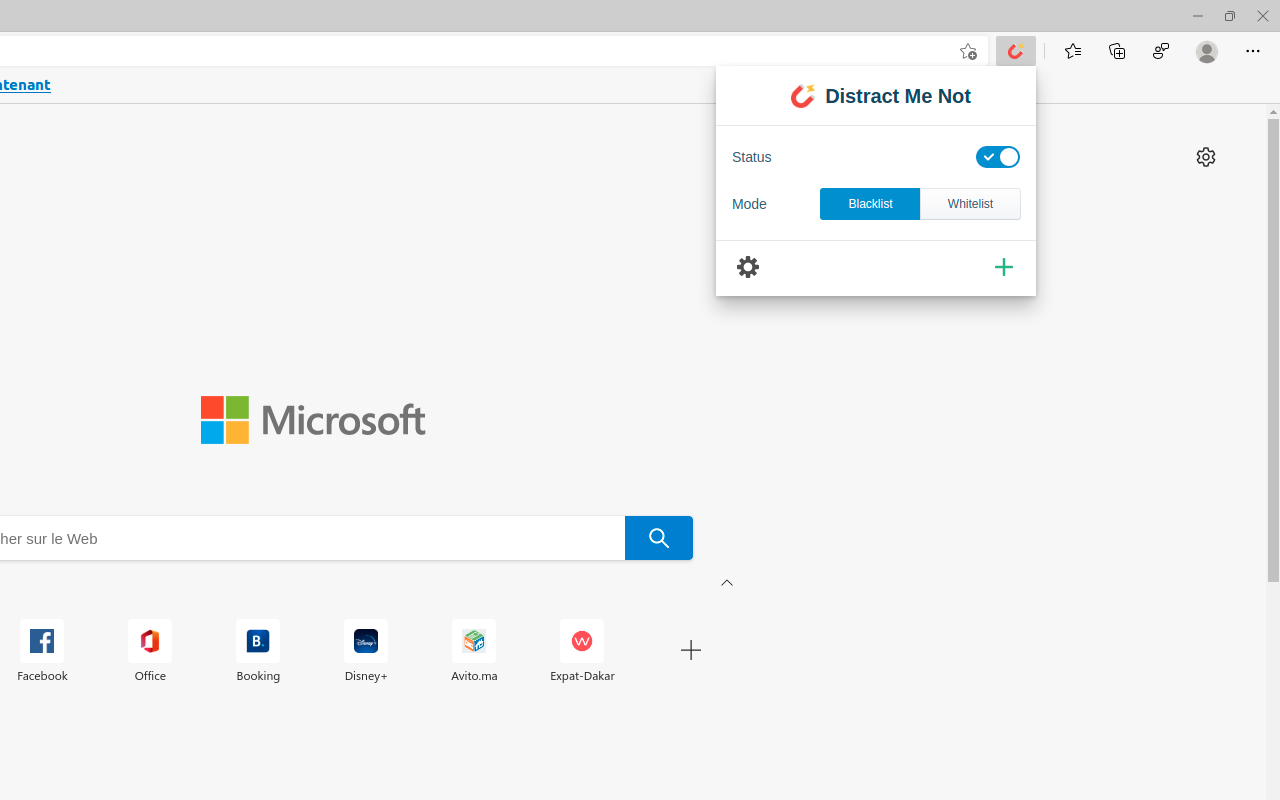Open the Favorites list
This screenshot has height=800, width=1280.
point(1073,51)
